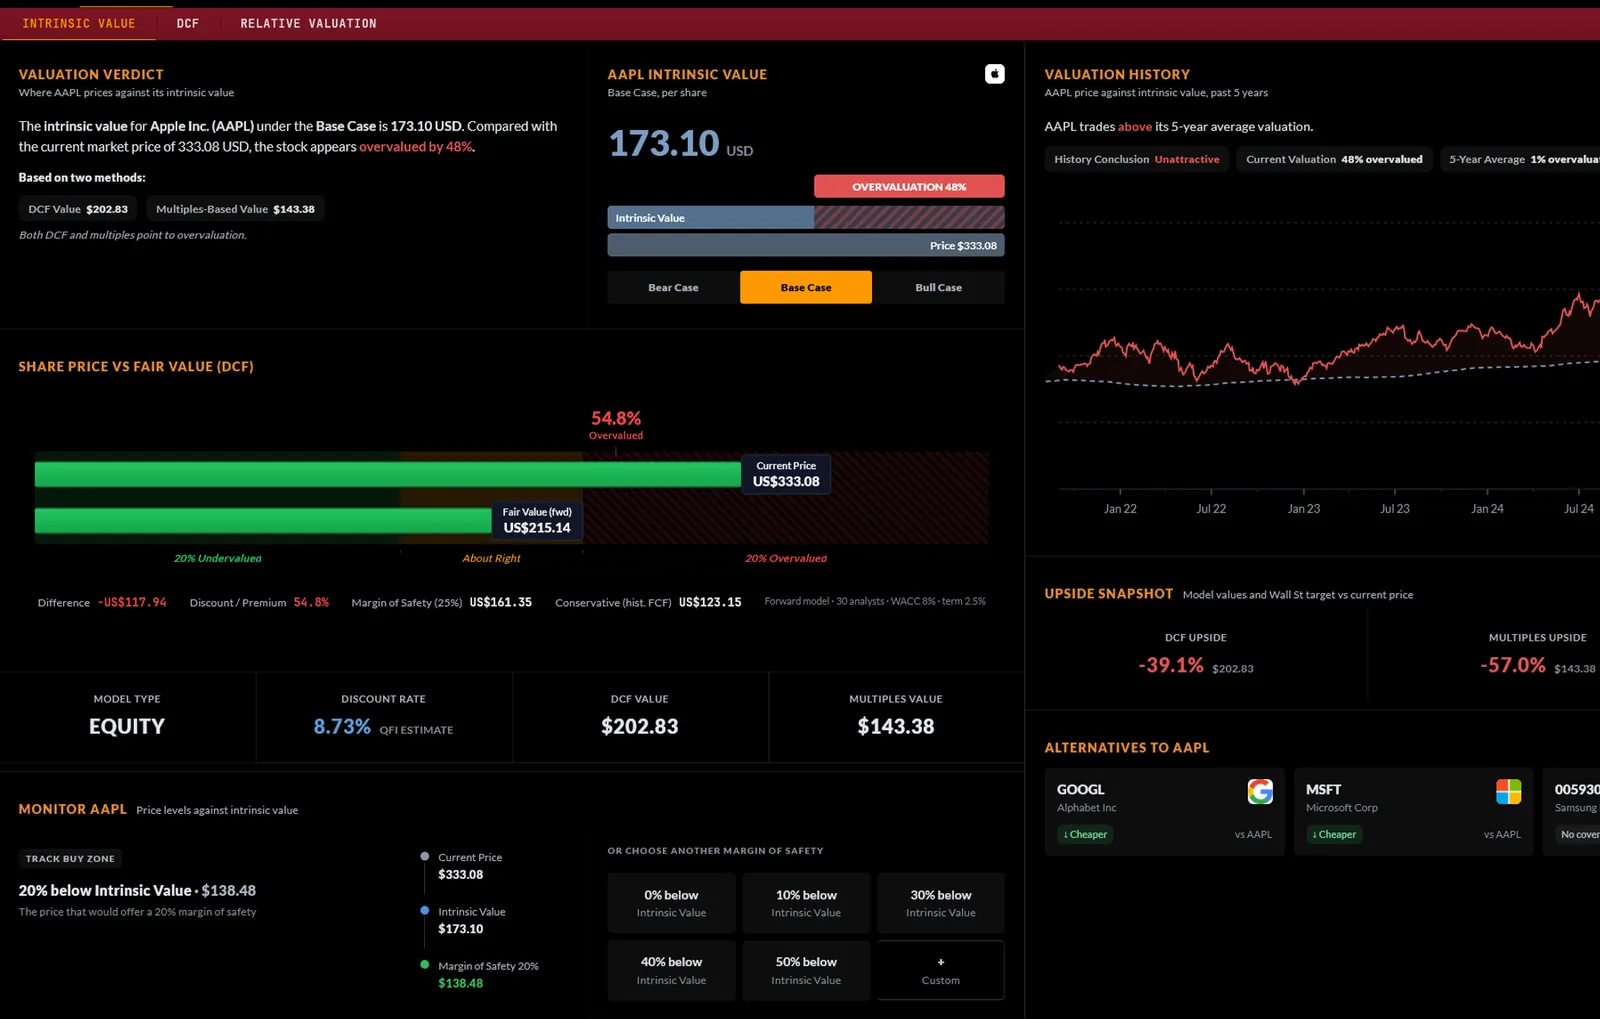The width and height of the screenshot is (1600, 1019).
Task: Click the DCF VALUE stat tile showing $202.83
Action: coord(640,716)
